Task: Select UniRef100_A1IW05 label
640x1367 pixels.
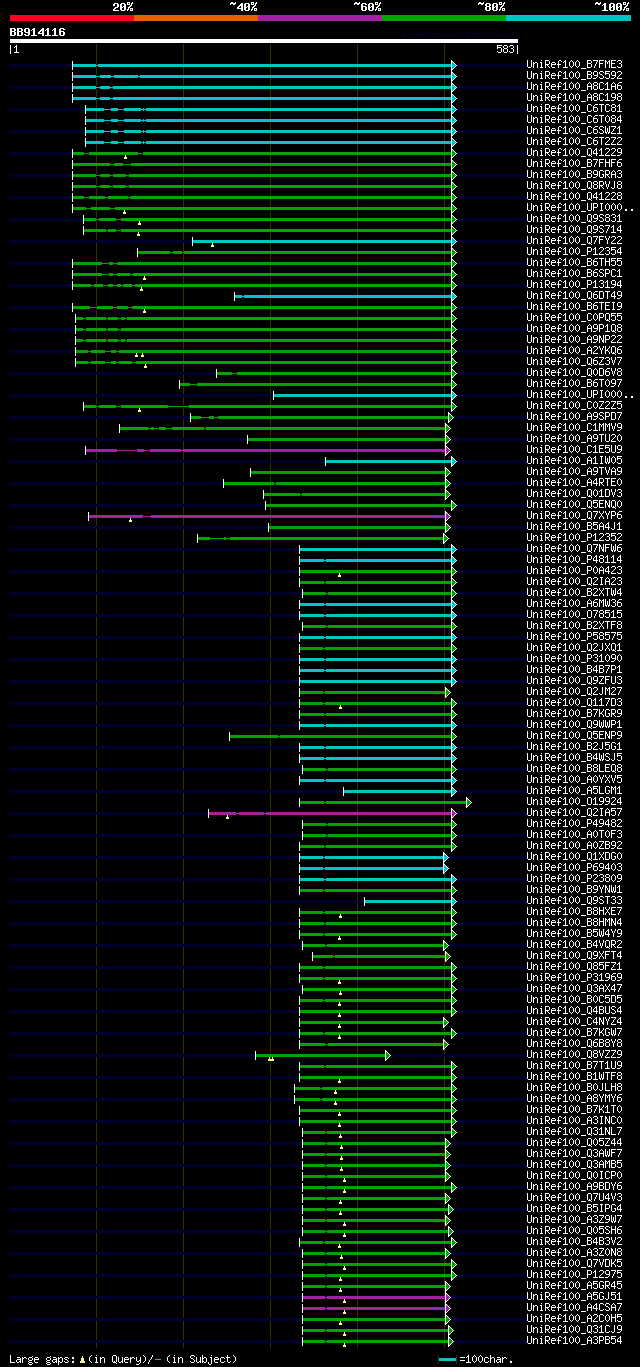Action: point(574,461)
